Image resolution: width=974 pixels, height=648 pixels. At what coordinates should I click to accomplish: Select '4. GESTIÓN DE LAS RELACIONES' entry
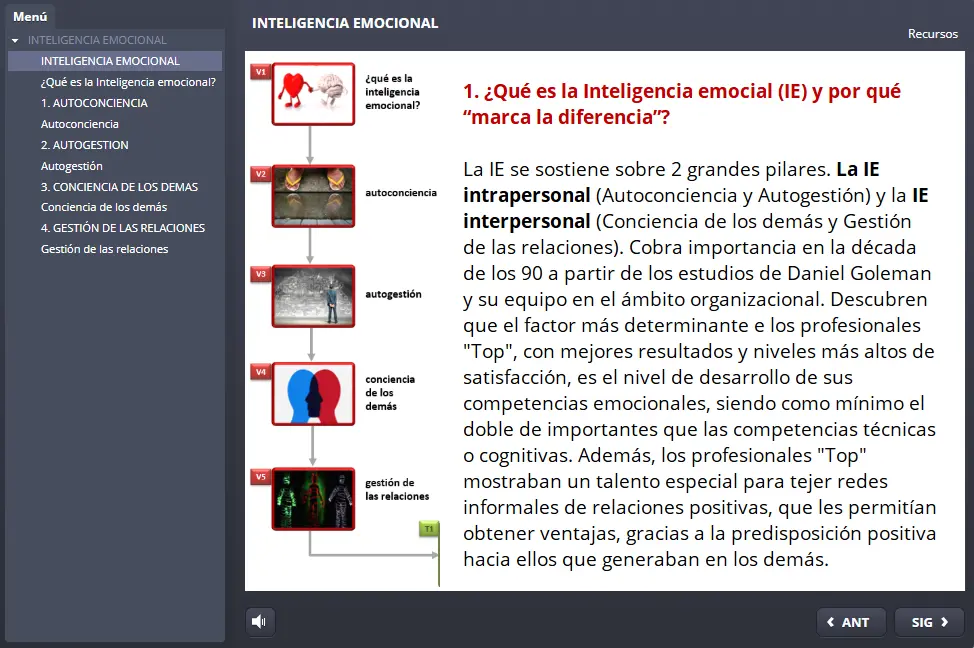coord(123,228)
